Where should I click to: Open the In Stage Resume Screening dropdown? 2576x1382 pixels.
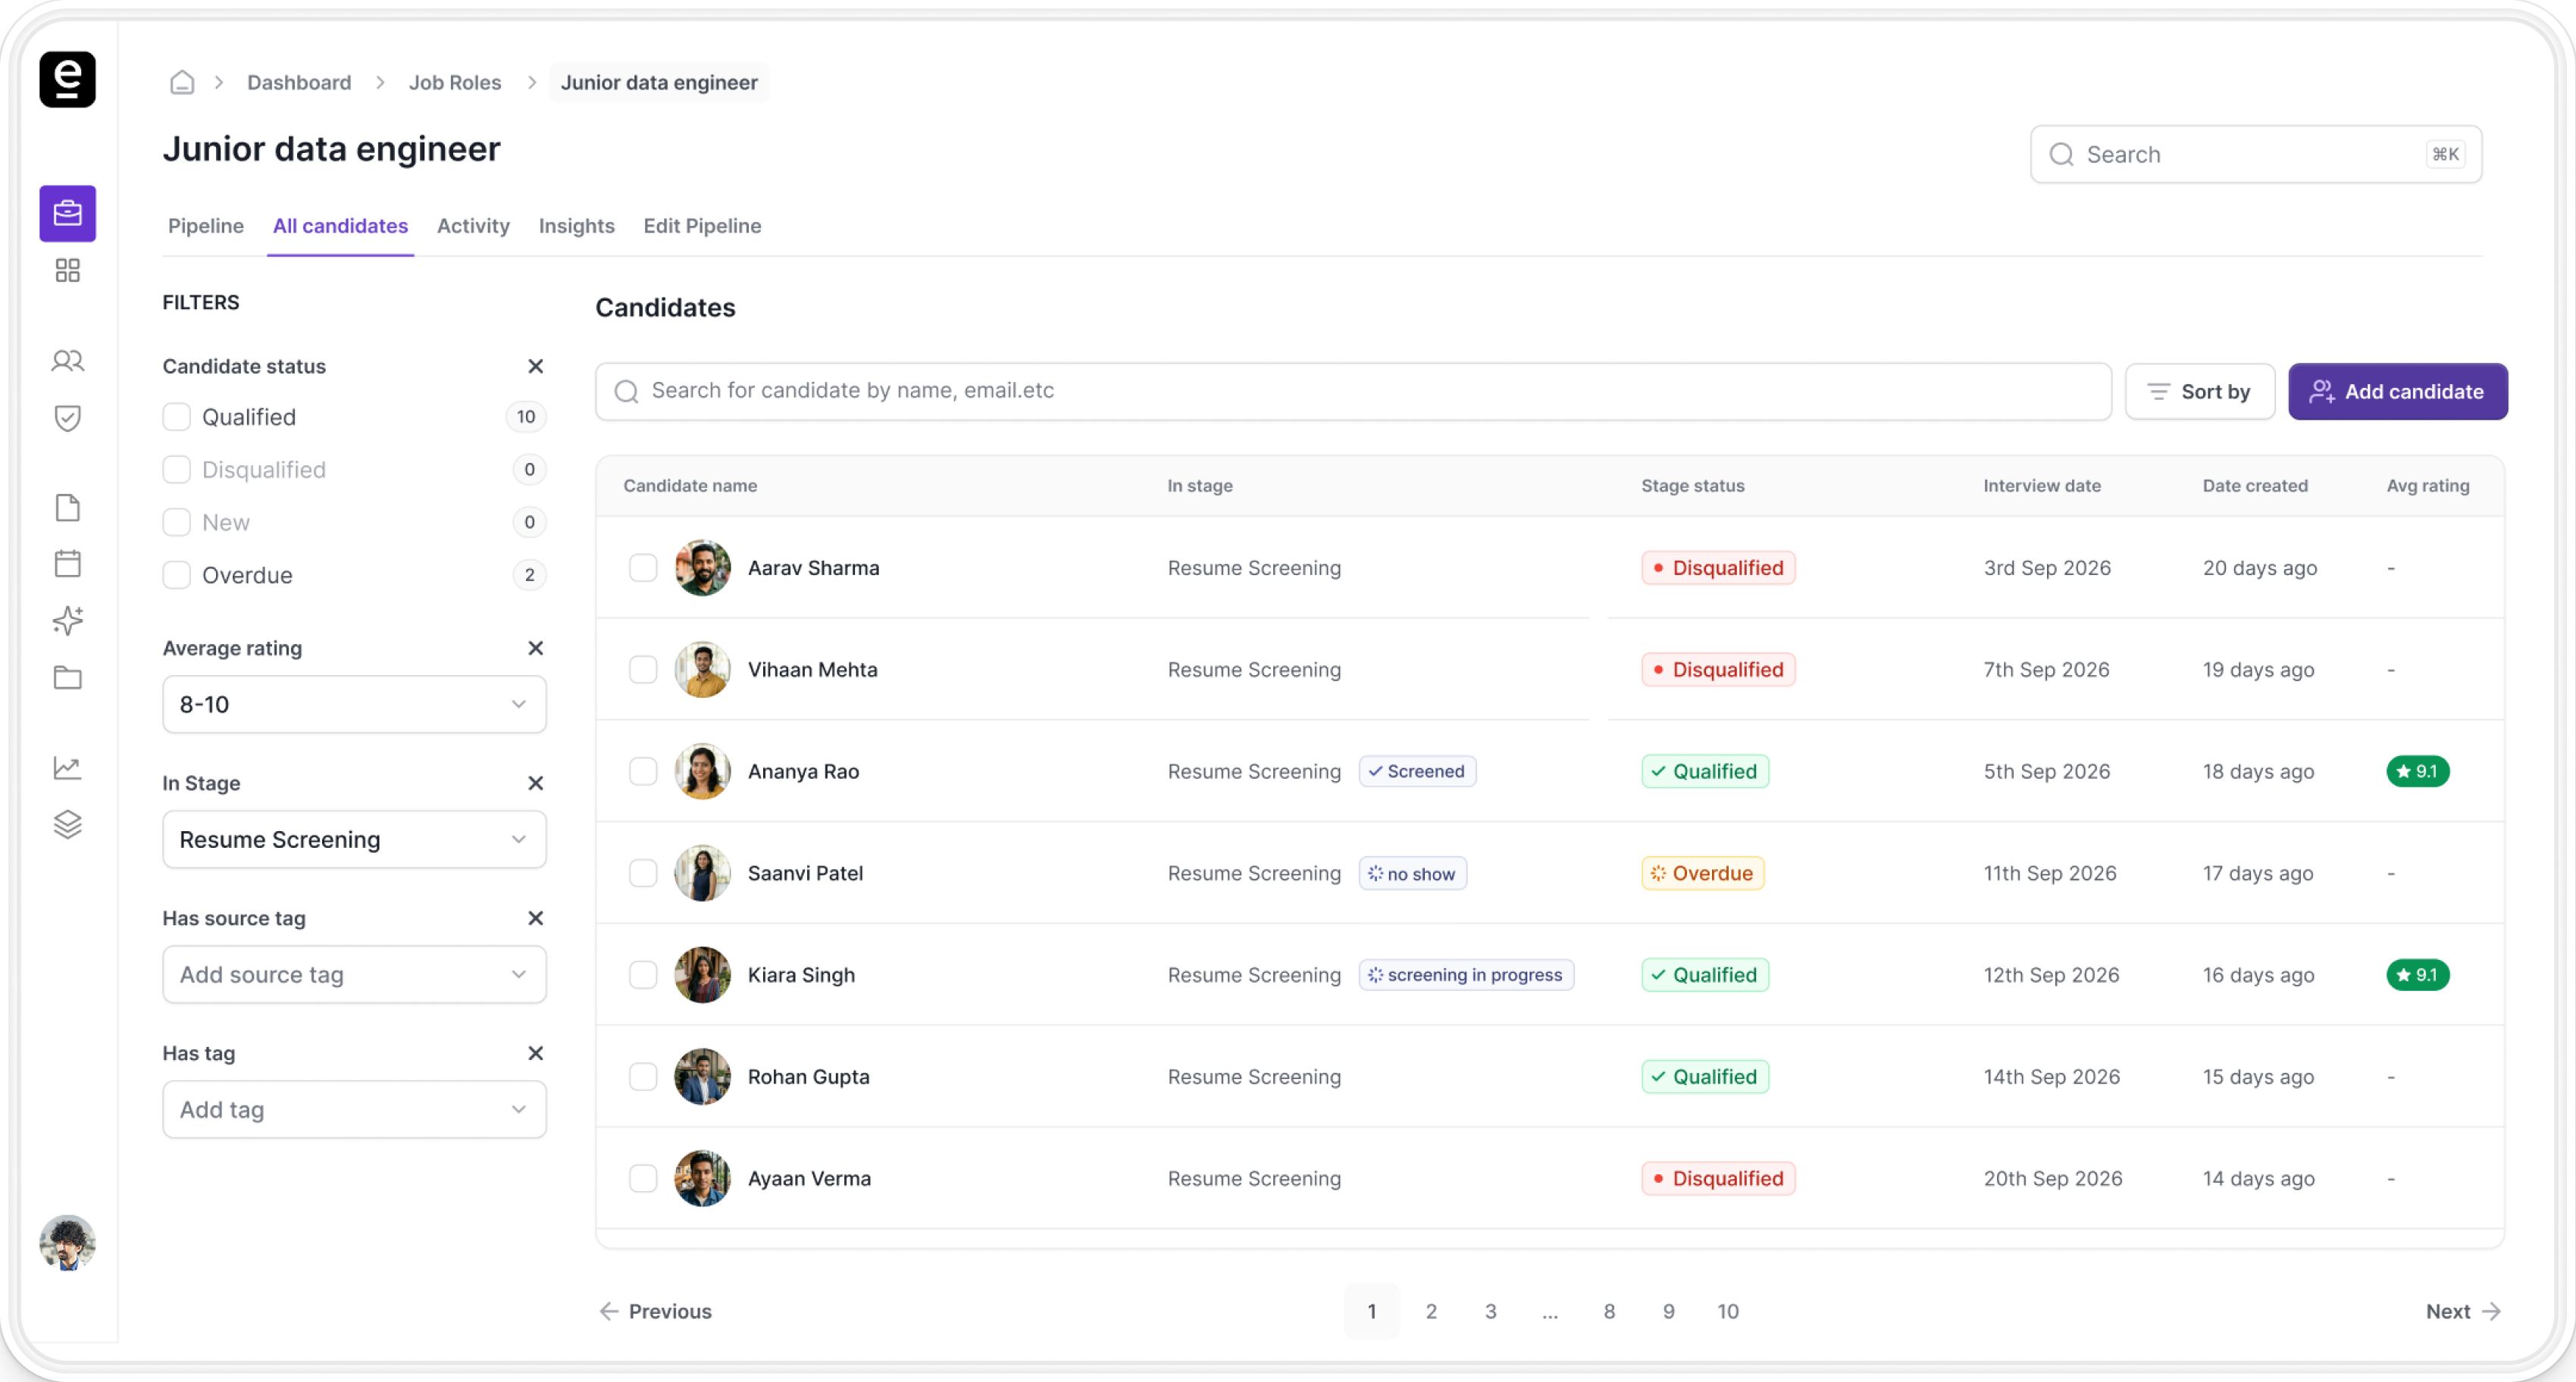tap(354, 839)
